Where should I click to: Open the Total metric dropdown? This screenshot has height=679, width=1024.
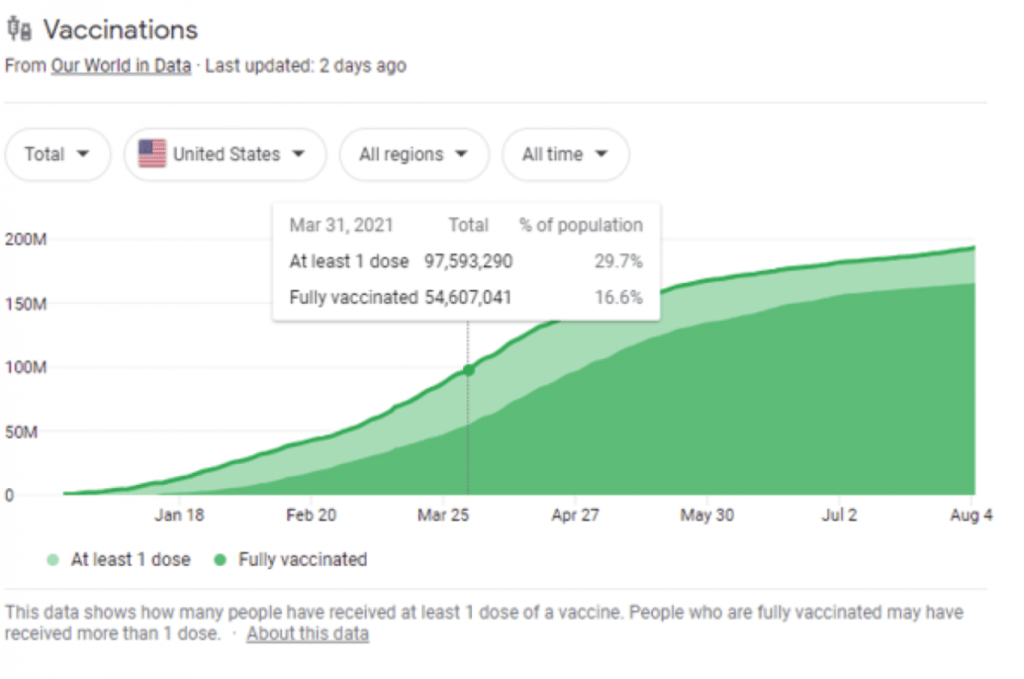click(x=57, y=154)
